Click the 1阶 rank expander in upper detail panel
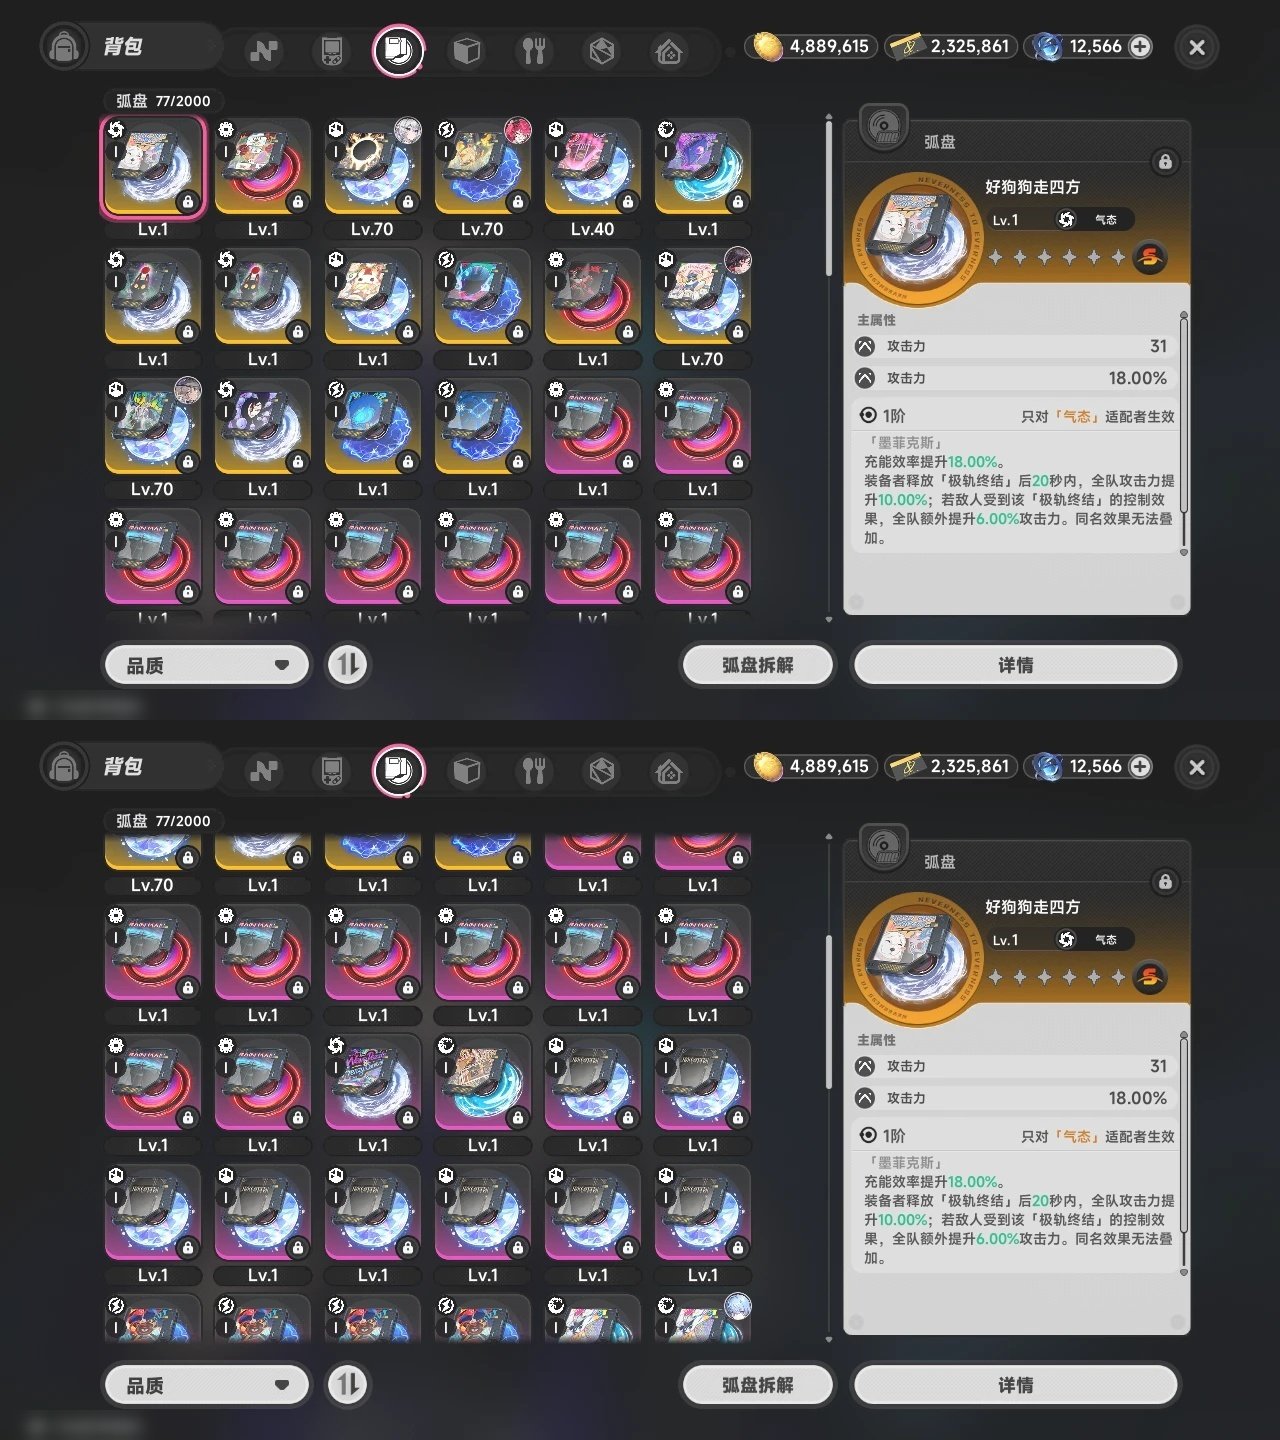The height and width of the screenshot is (1440, 1280). (882, 416)
